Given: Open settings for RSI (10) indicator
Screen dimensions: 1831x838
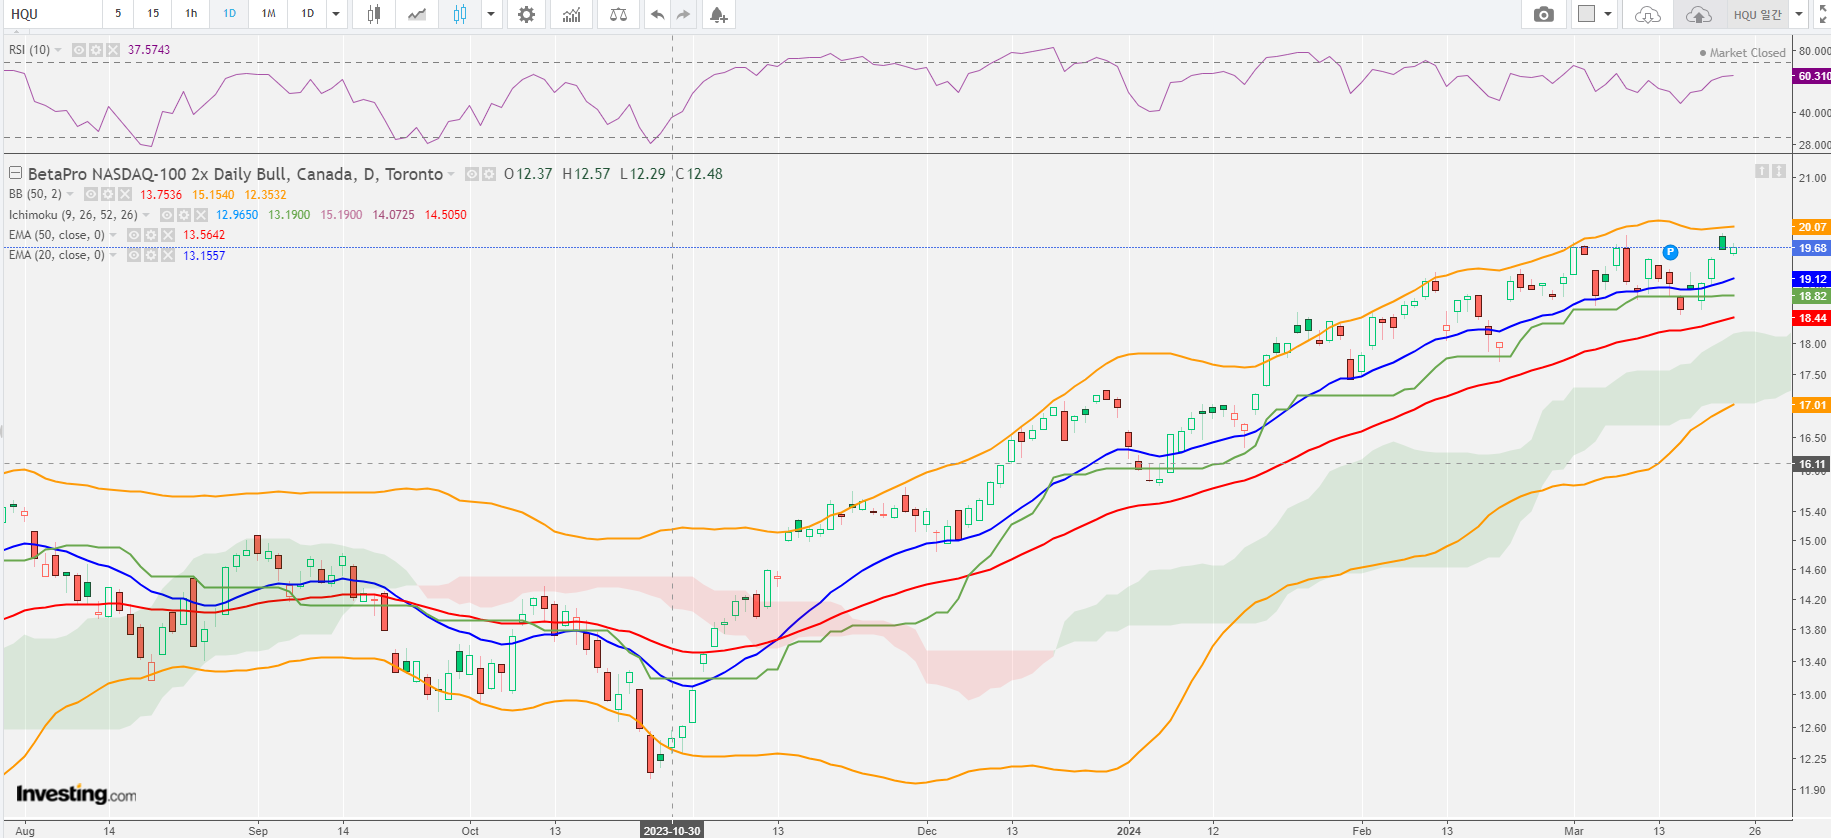Looking at the screenshot, I should 96,50.
